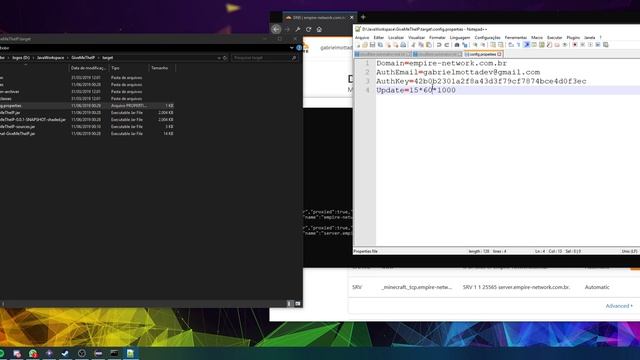Switch Explorer to large icons view bottom-right

[x=298, y=304]
